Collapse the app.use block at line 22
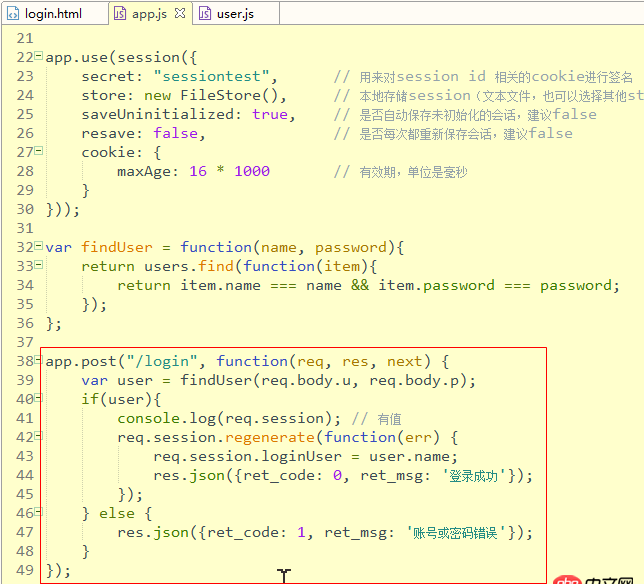Viewport: 644px width, 584px height. click(38, 55)
